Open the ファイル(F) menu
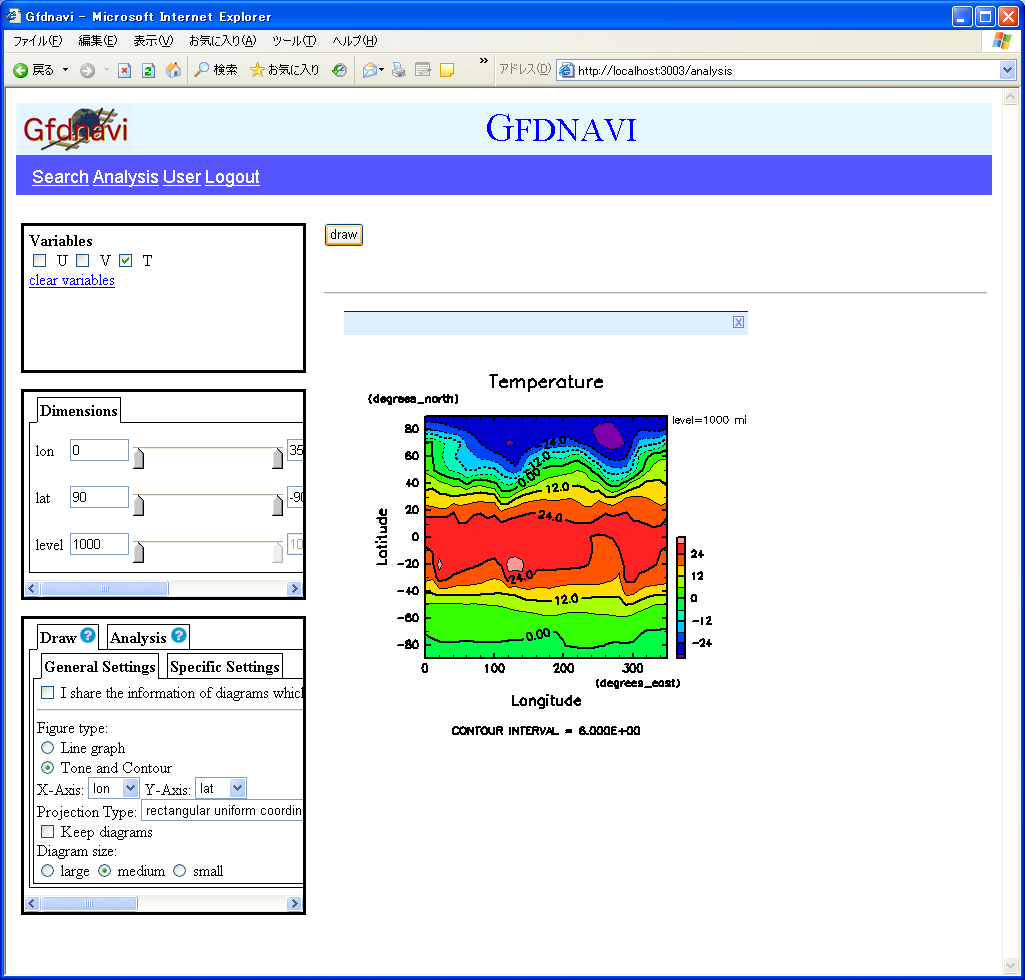Image resolution: width=1025 pixels, height=980 pixels. click(x=38, y=41)
